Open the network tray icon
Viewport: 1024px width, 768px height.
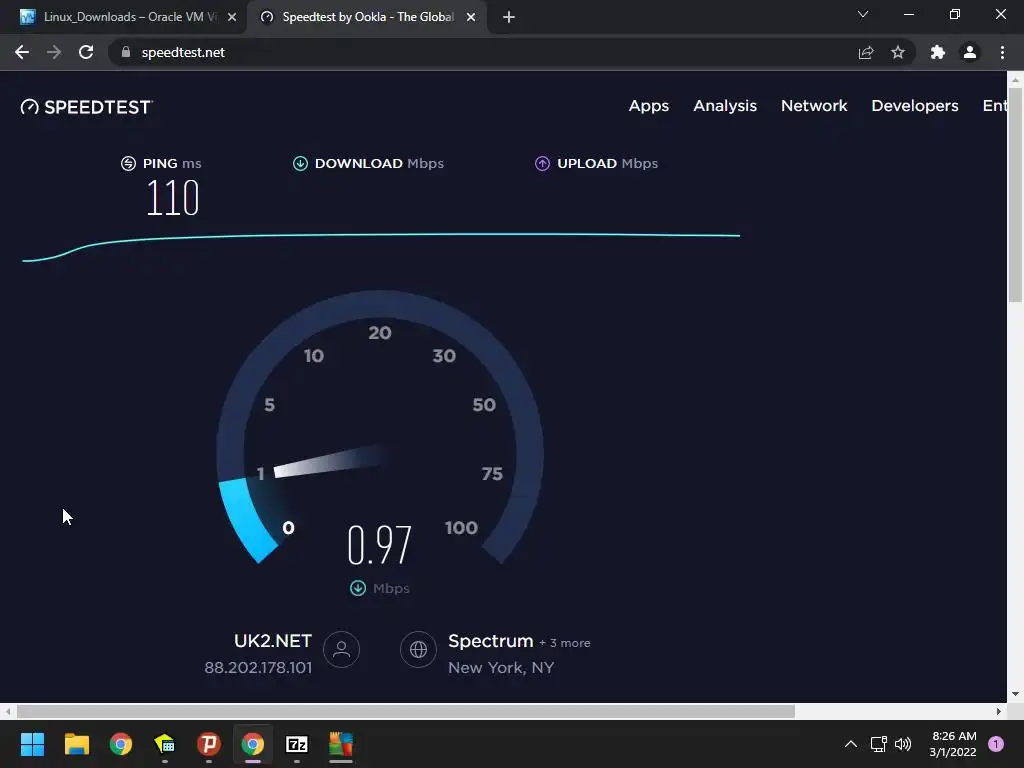pyautogui.click(x=878, y=744)
